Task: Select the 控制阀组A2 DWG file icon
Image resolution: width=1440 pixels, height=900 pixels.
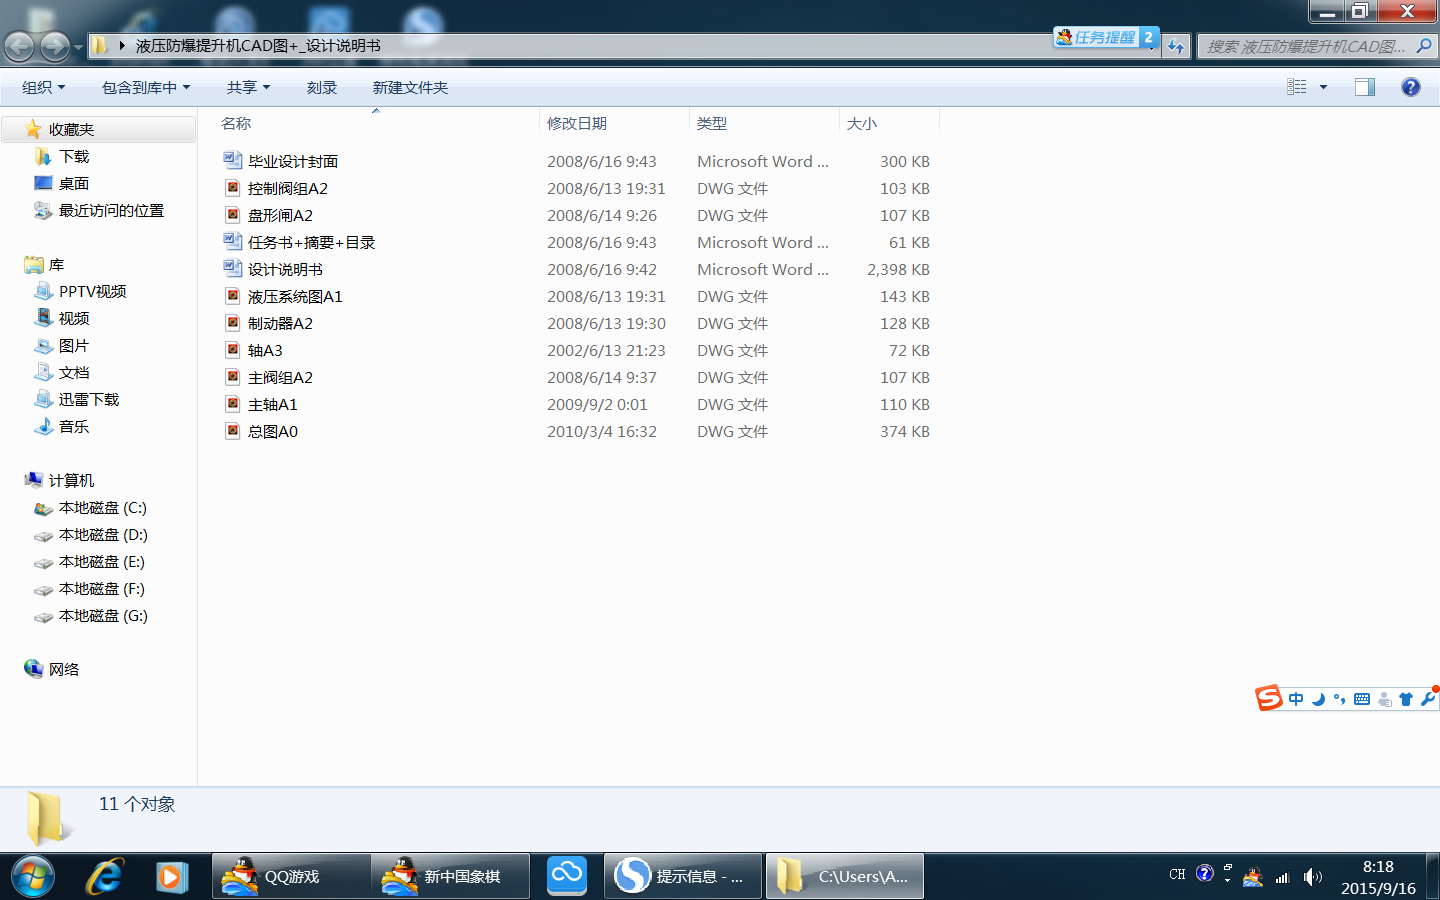Action: [x=233, y=188]
